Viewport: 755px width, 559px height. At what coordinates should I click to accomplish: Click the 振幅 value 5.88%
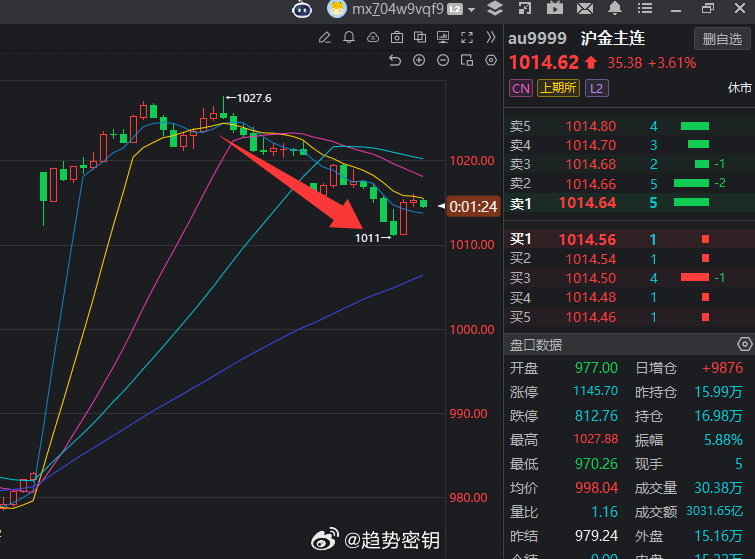pyautogui.click(x=723, y=440)
